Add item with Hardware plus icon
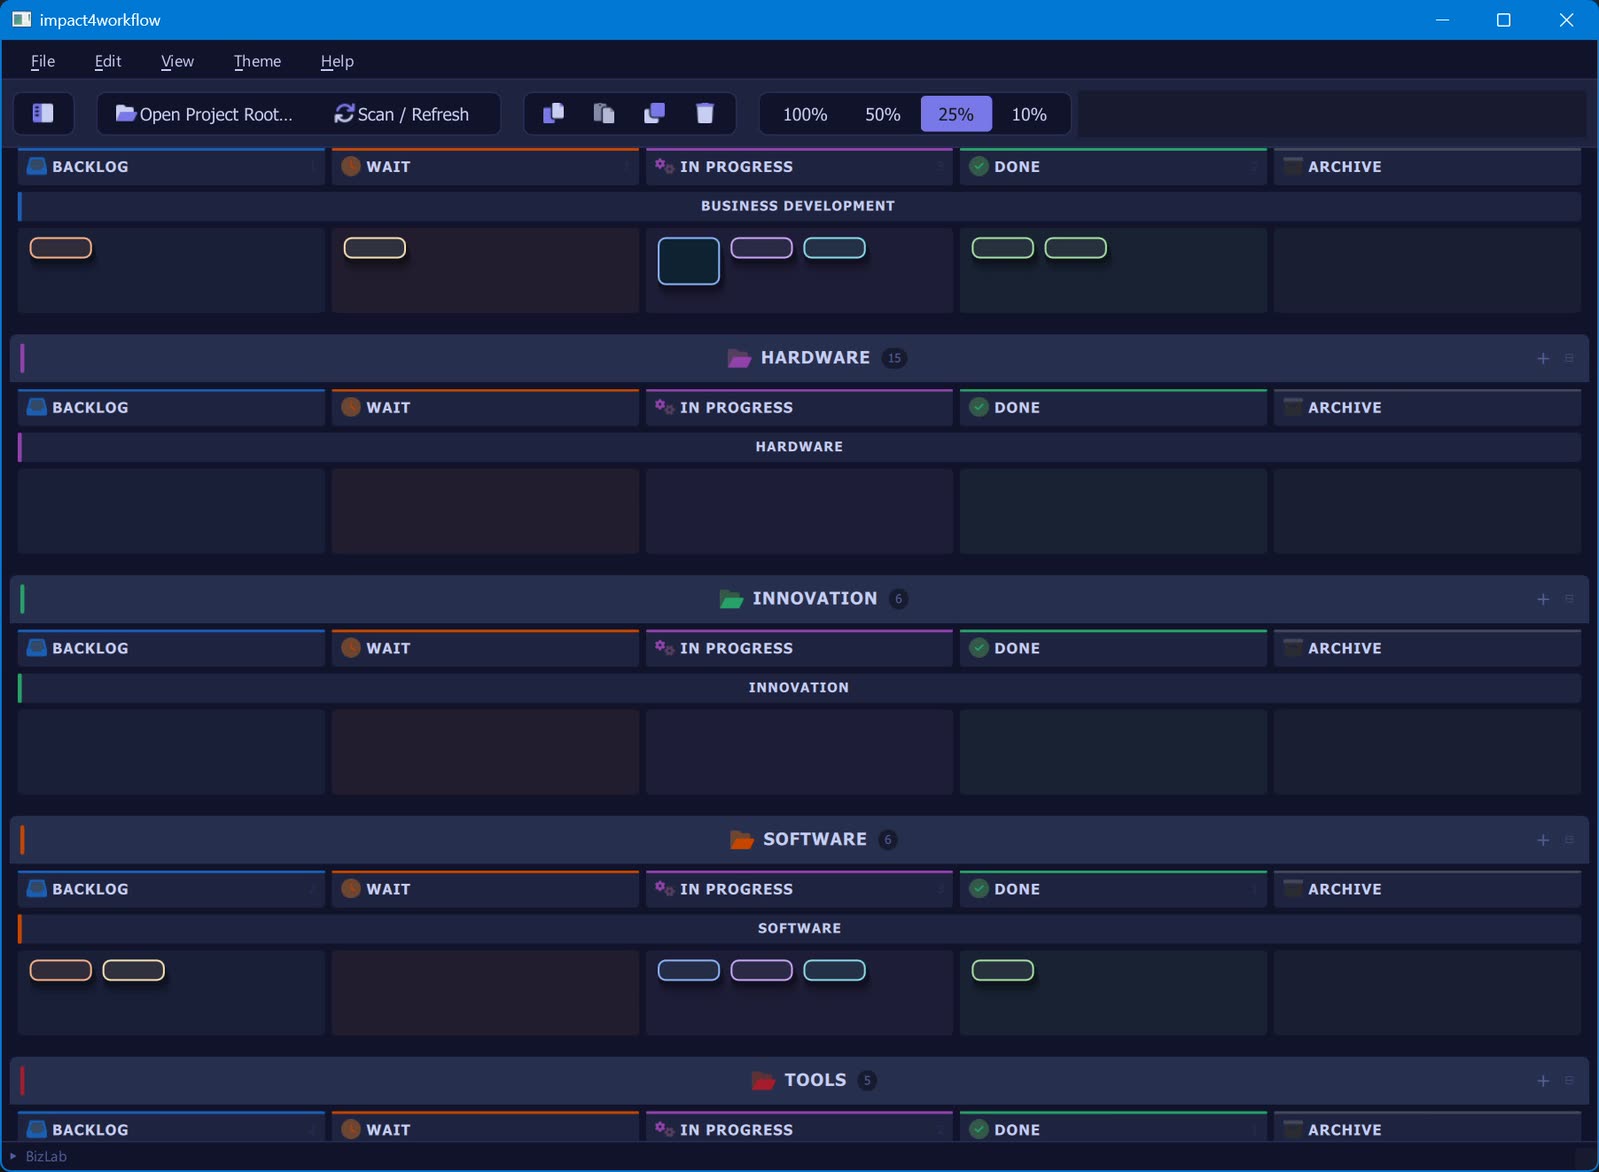 pyautogui.click(x=1543, y=358)
